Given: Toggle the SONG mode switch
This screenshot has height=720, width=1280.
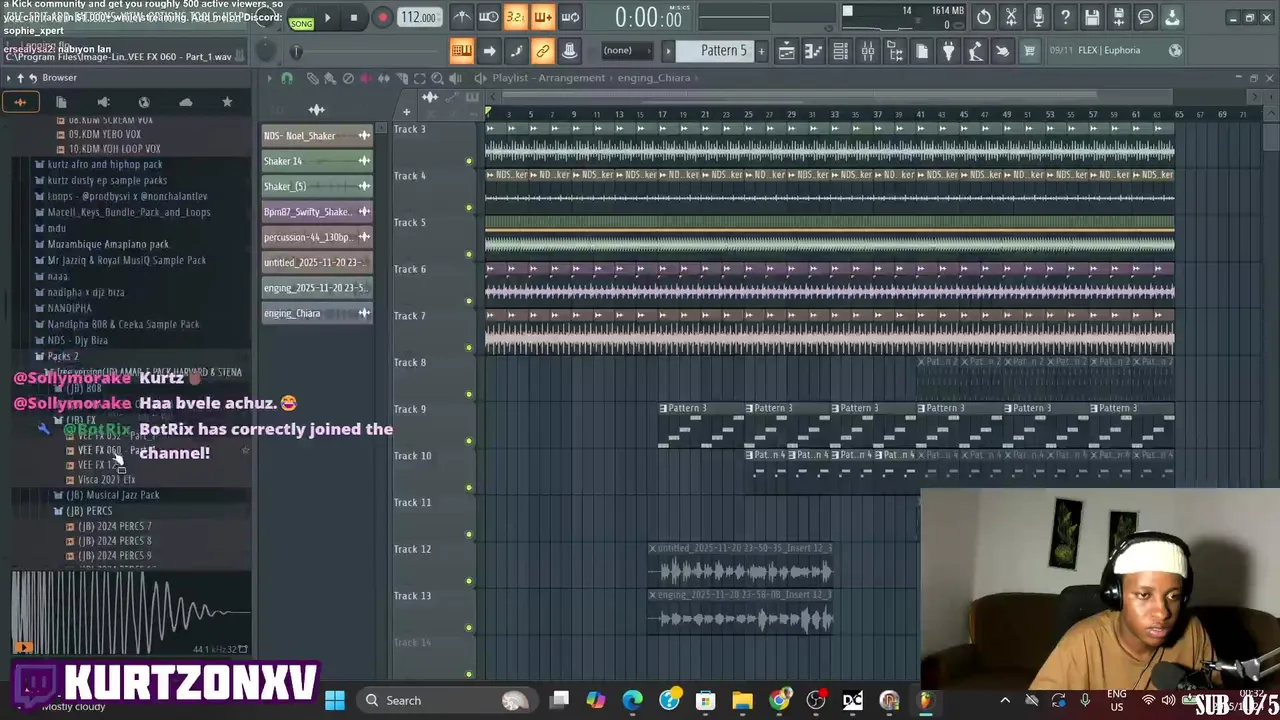Looking at the screenshot, I should click(x=301, y=21).
